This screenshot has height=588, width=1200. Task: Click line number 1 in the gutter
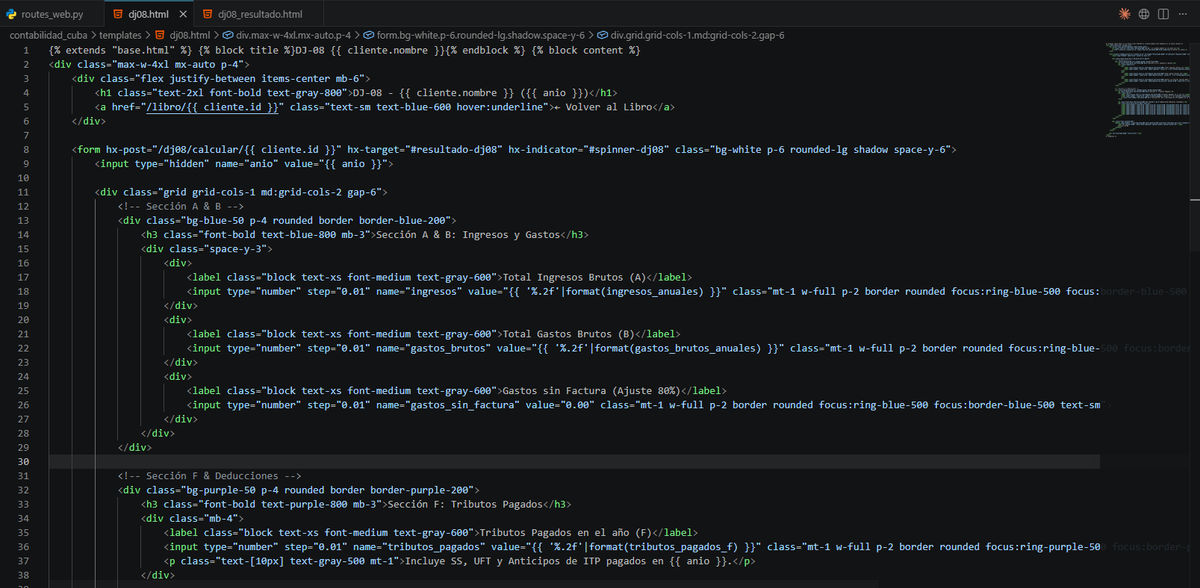pyautogui.click(x=26, y=50)
